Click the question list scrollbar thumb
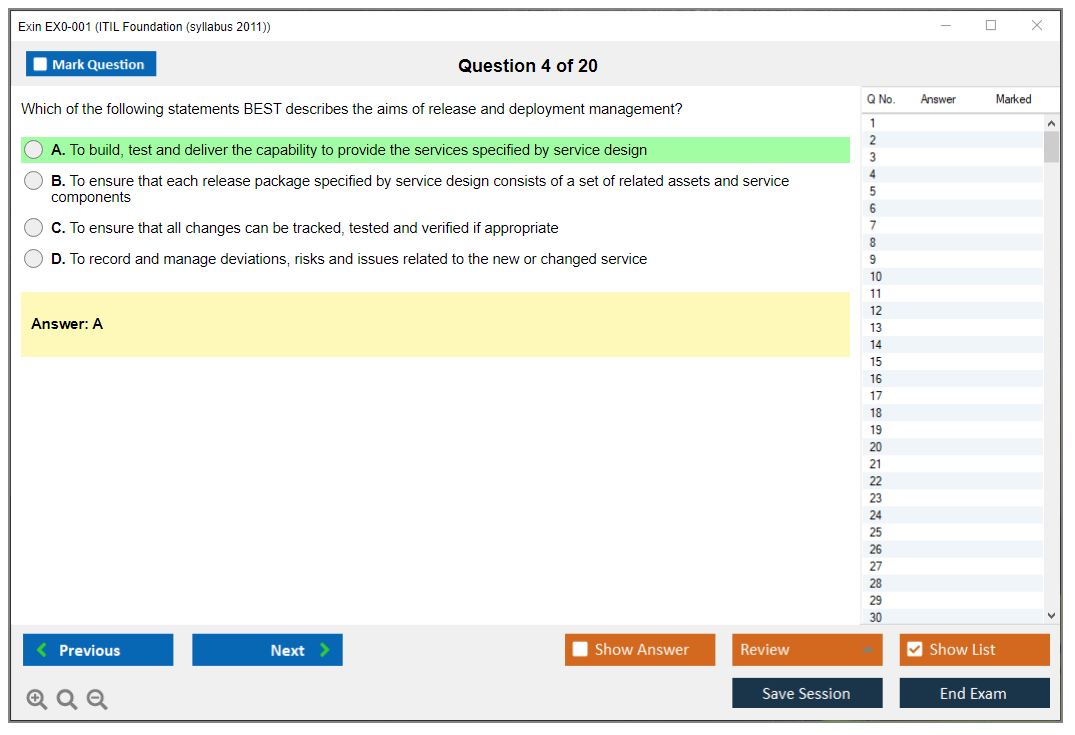The width and height of the screenshot is (1075, 735). click(1050, 147)
